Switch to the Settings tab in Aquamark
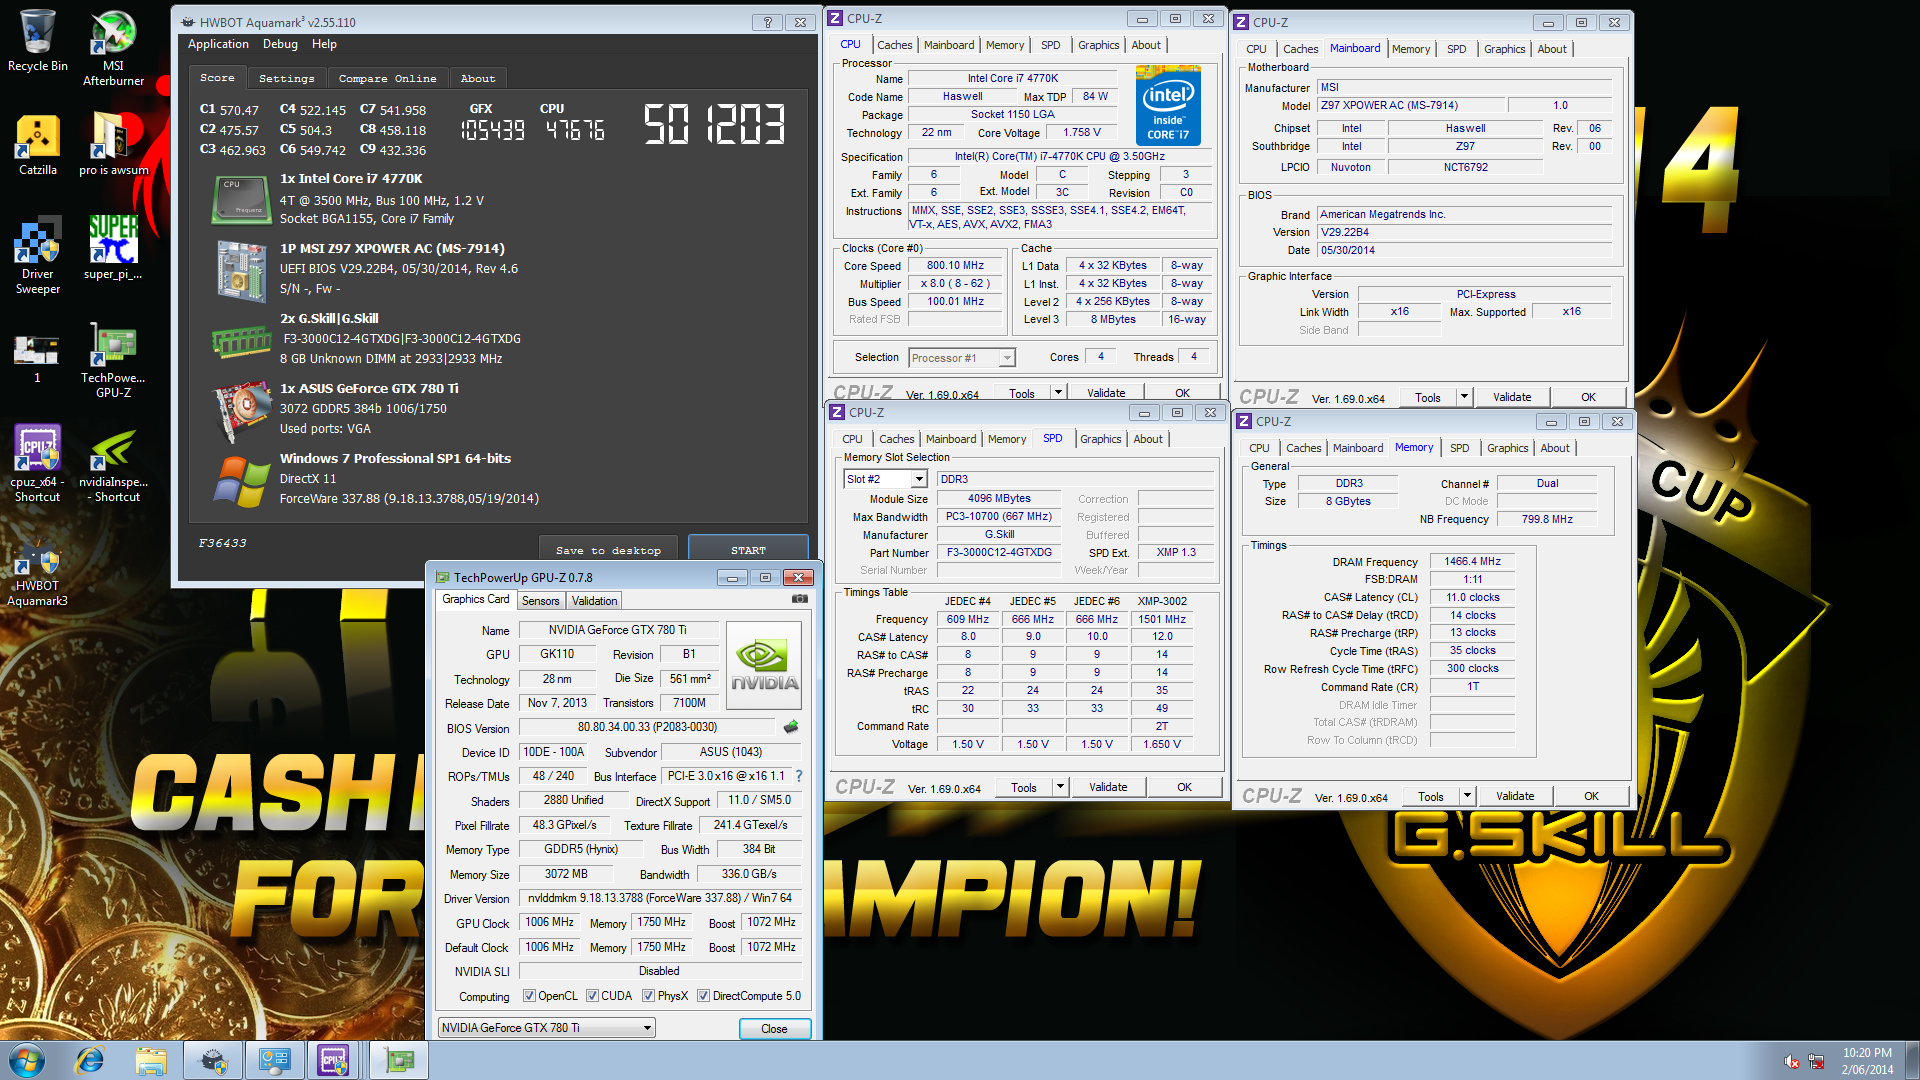The width and height of the screenshot is (1920, 1080). [x=286, y=78]
